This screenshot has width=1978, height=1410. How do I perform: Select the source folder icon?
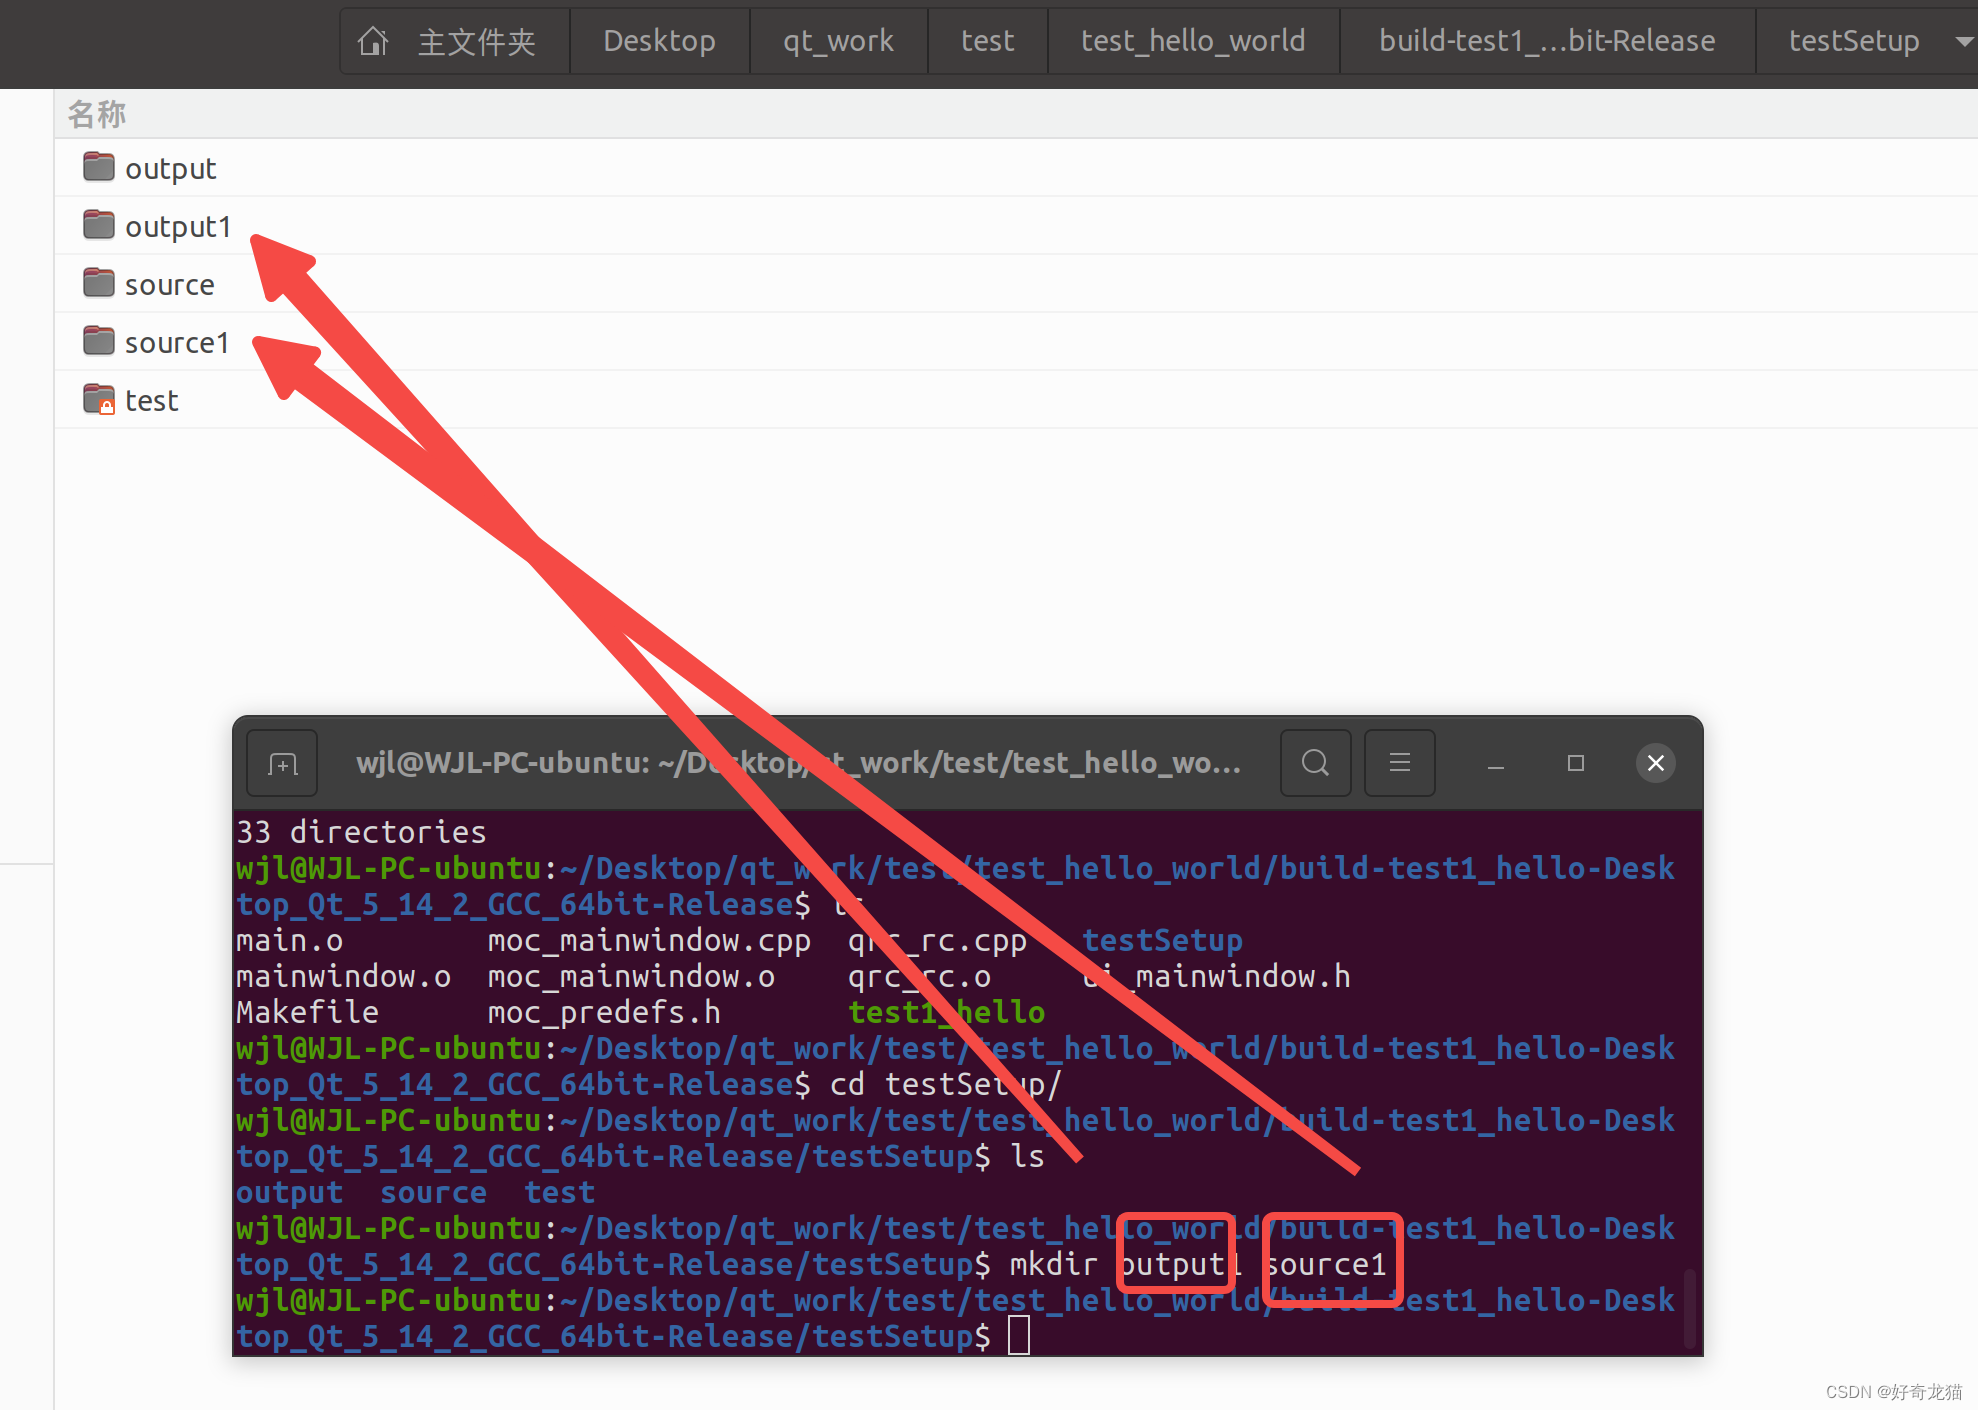[99, 283]
